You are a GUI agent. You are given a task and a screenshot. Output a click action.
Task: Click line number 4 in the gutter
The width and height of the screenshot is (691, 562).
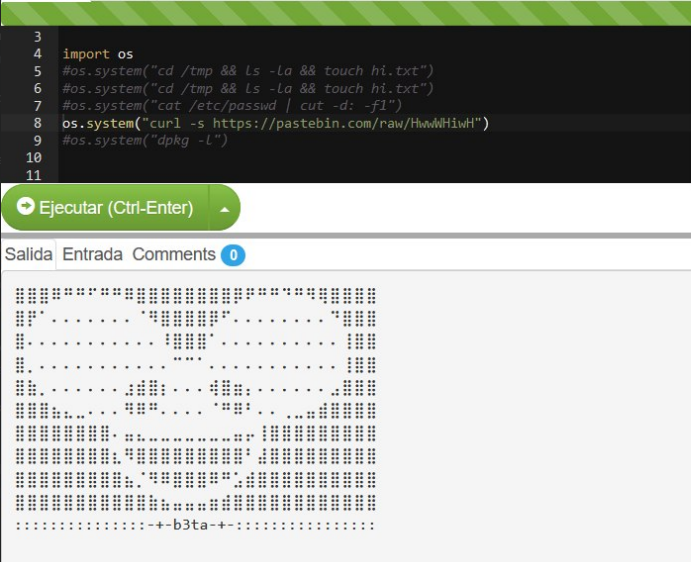(37, 54)
